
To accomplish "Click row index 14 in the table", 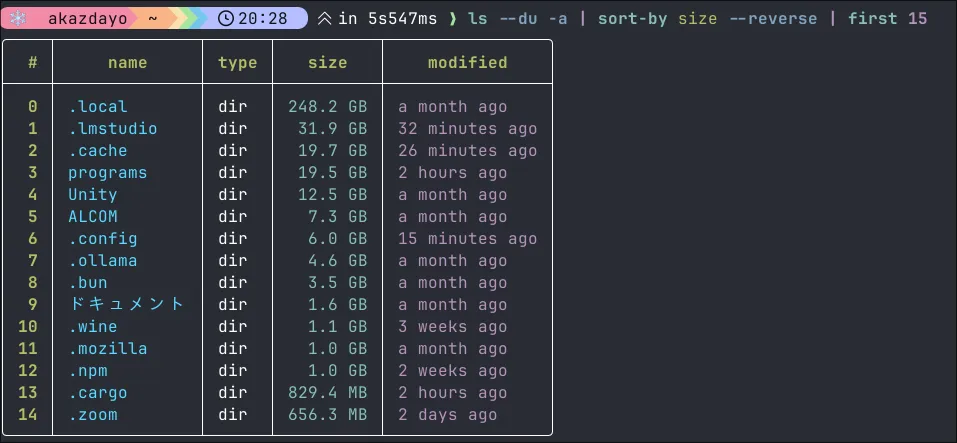I will pos(28,415).
